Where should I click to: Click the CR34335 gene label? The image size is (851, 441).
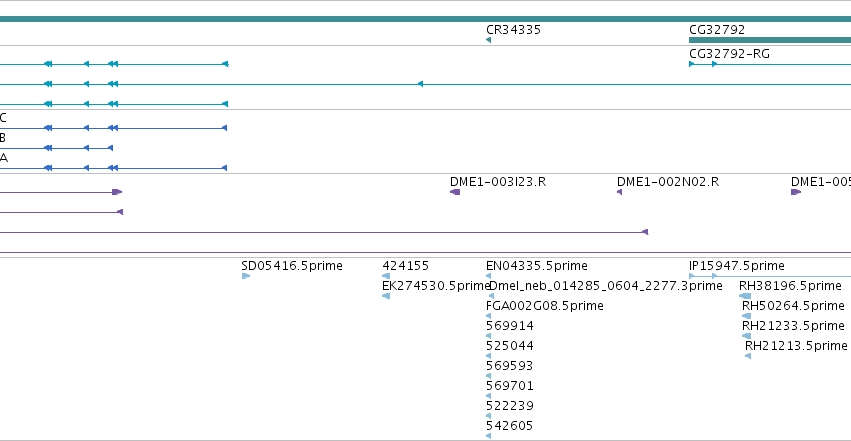click(513, 30)
